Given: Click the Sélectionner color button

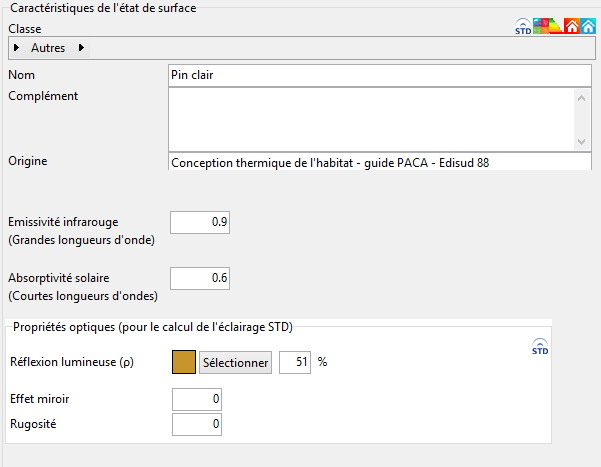Looking at the screenshot, I should (x=235, y=362).
